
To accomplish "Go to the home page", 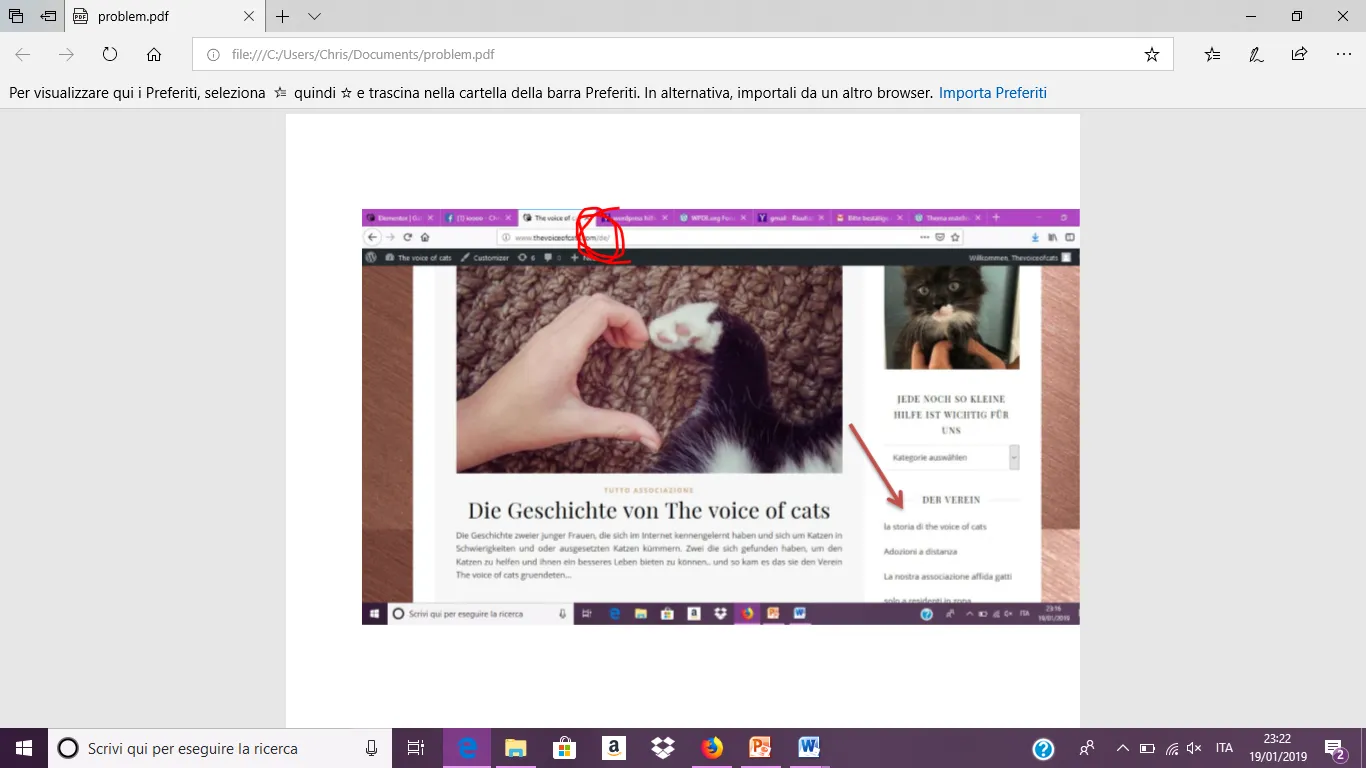I will point(154,55).
